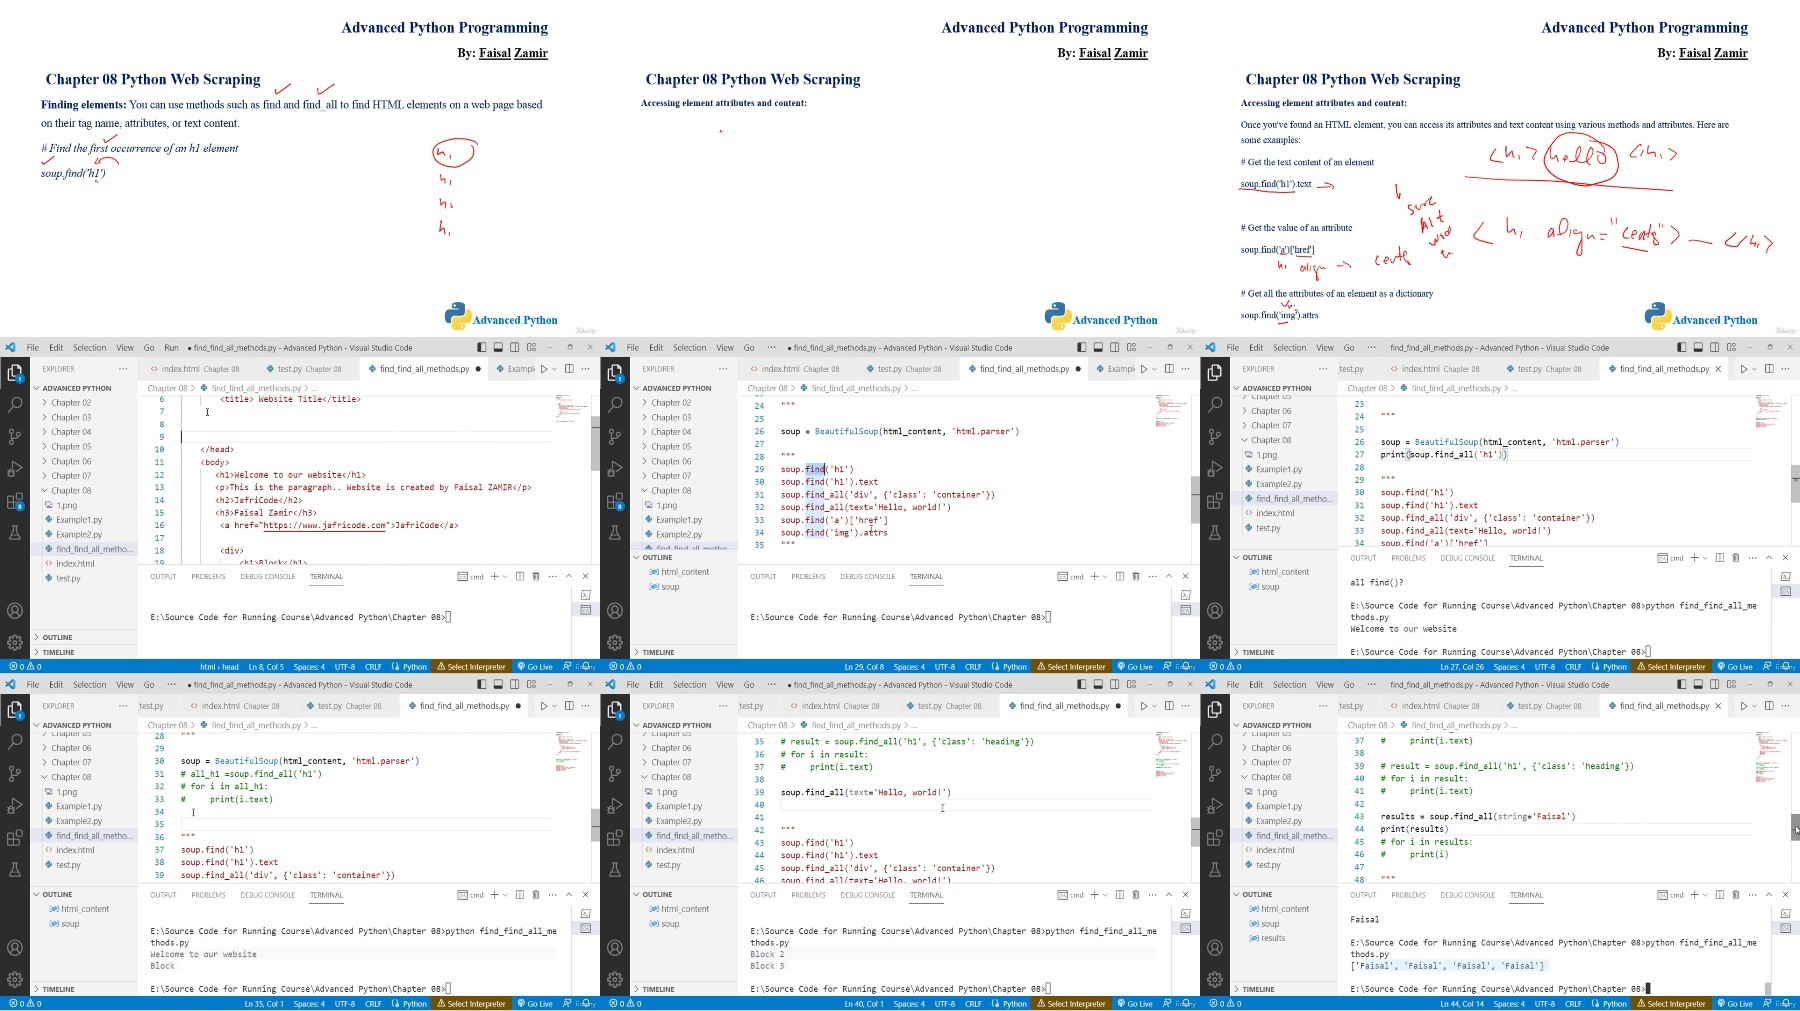Screen dimensions: 1800x1011
Task: Open Source Control in the Ln 29, Col 8 window
Action: coord(615,437)
